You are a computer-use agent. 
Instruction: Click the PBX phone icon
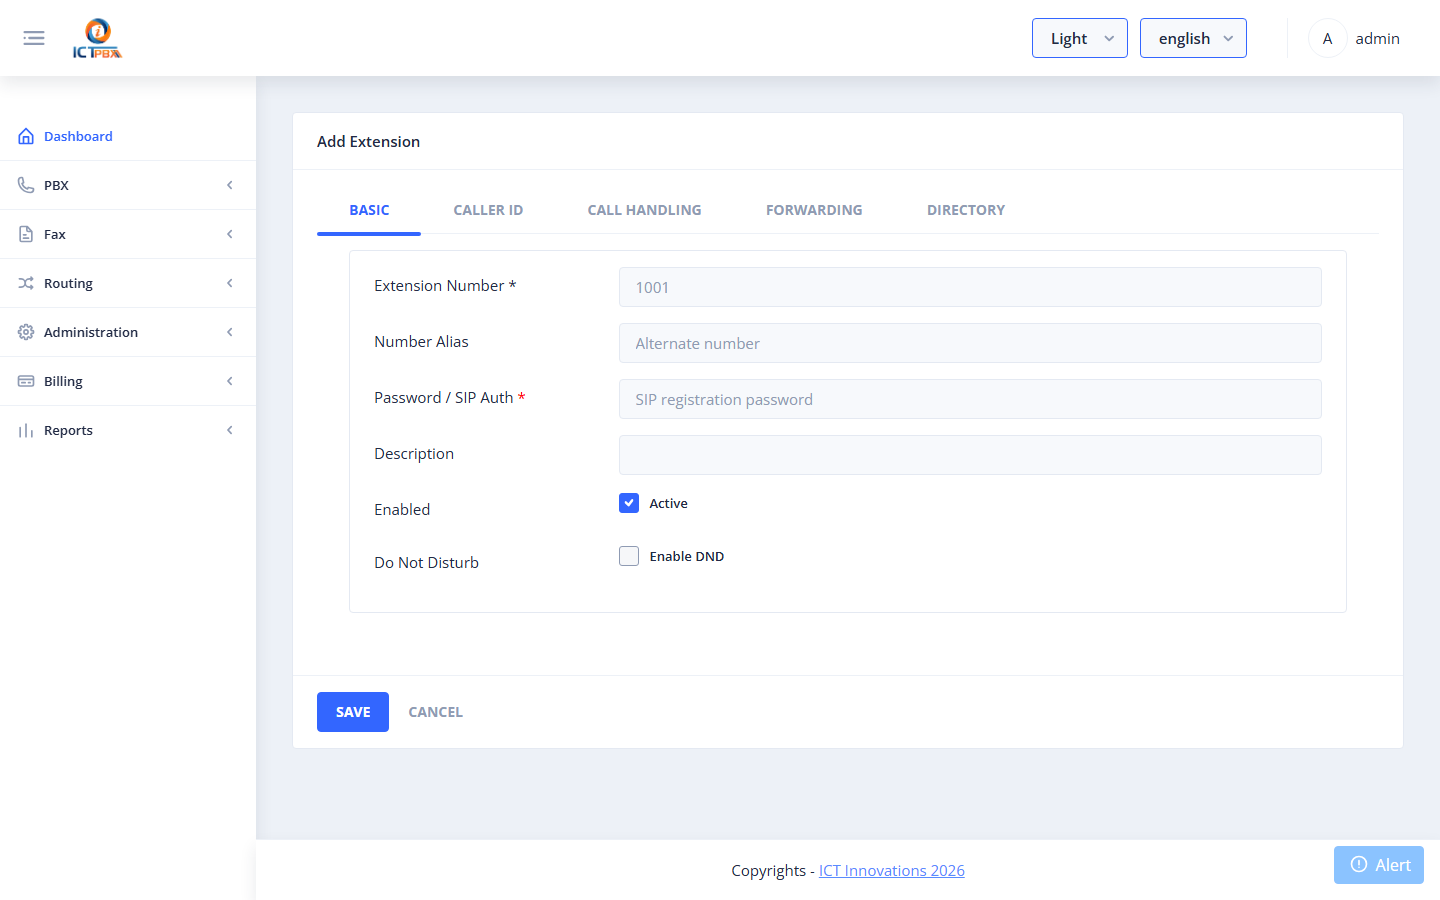26,185
